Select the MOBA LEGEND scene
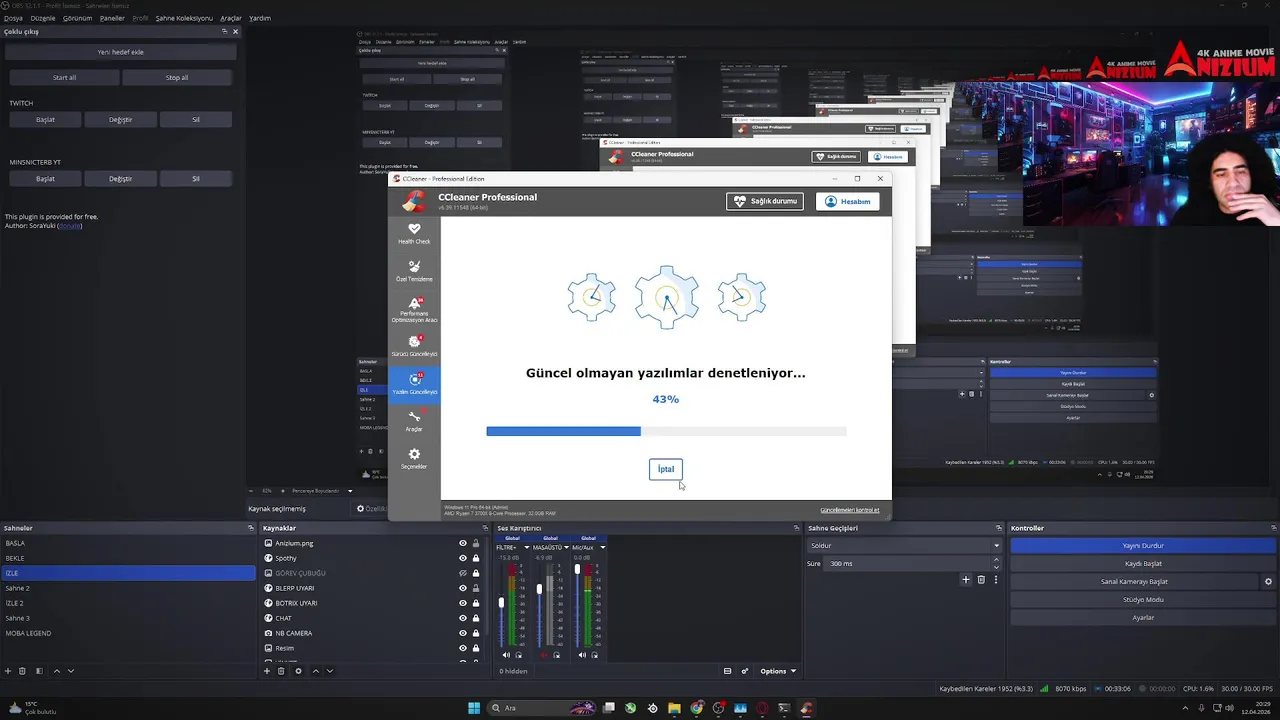Screen dimensions: 1280x720 pos(128,633)
